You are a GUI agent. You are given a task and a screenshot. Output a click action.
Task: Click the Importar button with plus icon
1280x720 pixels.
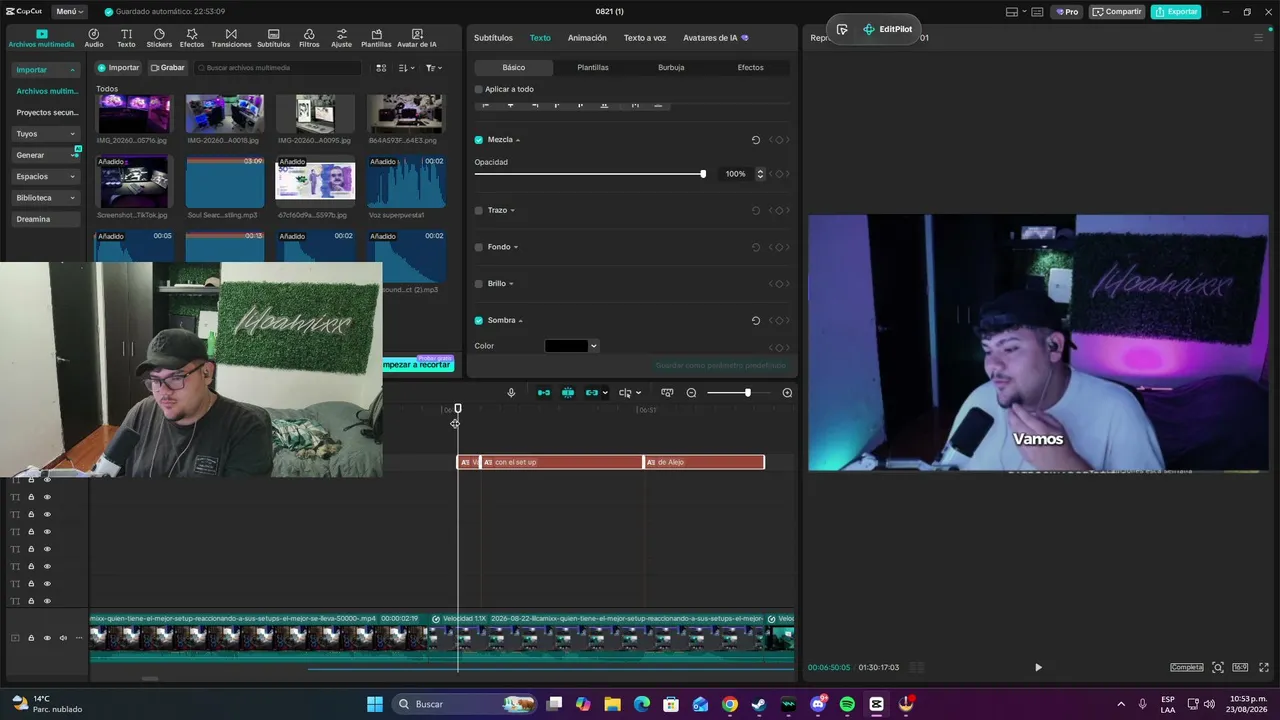tap(118, 68)
